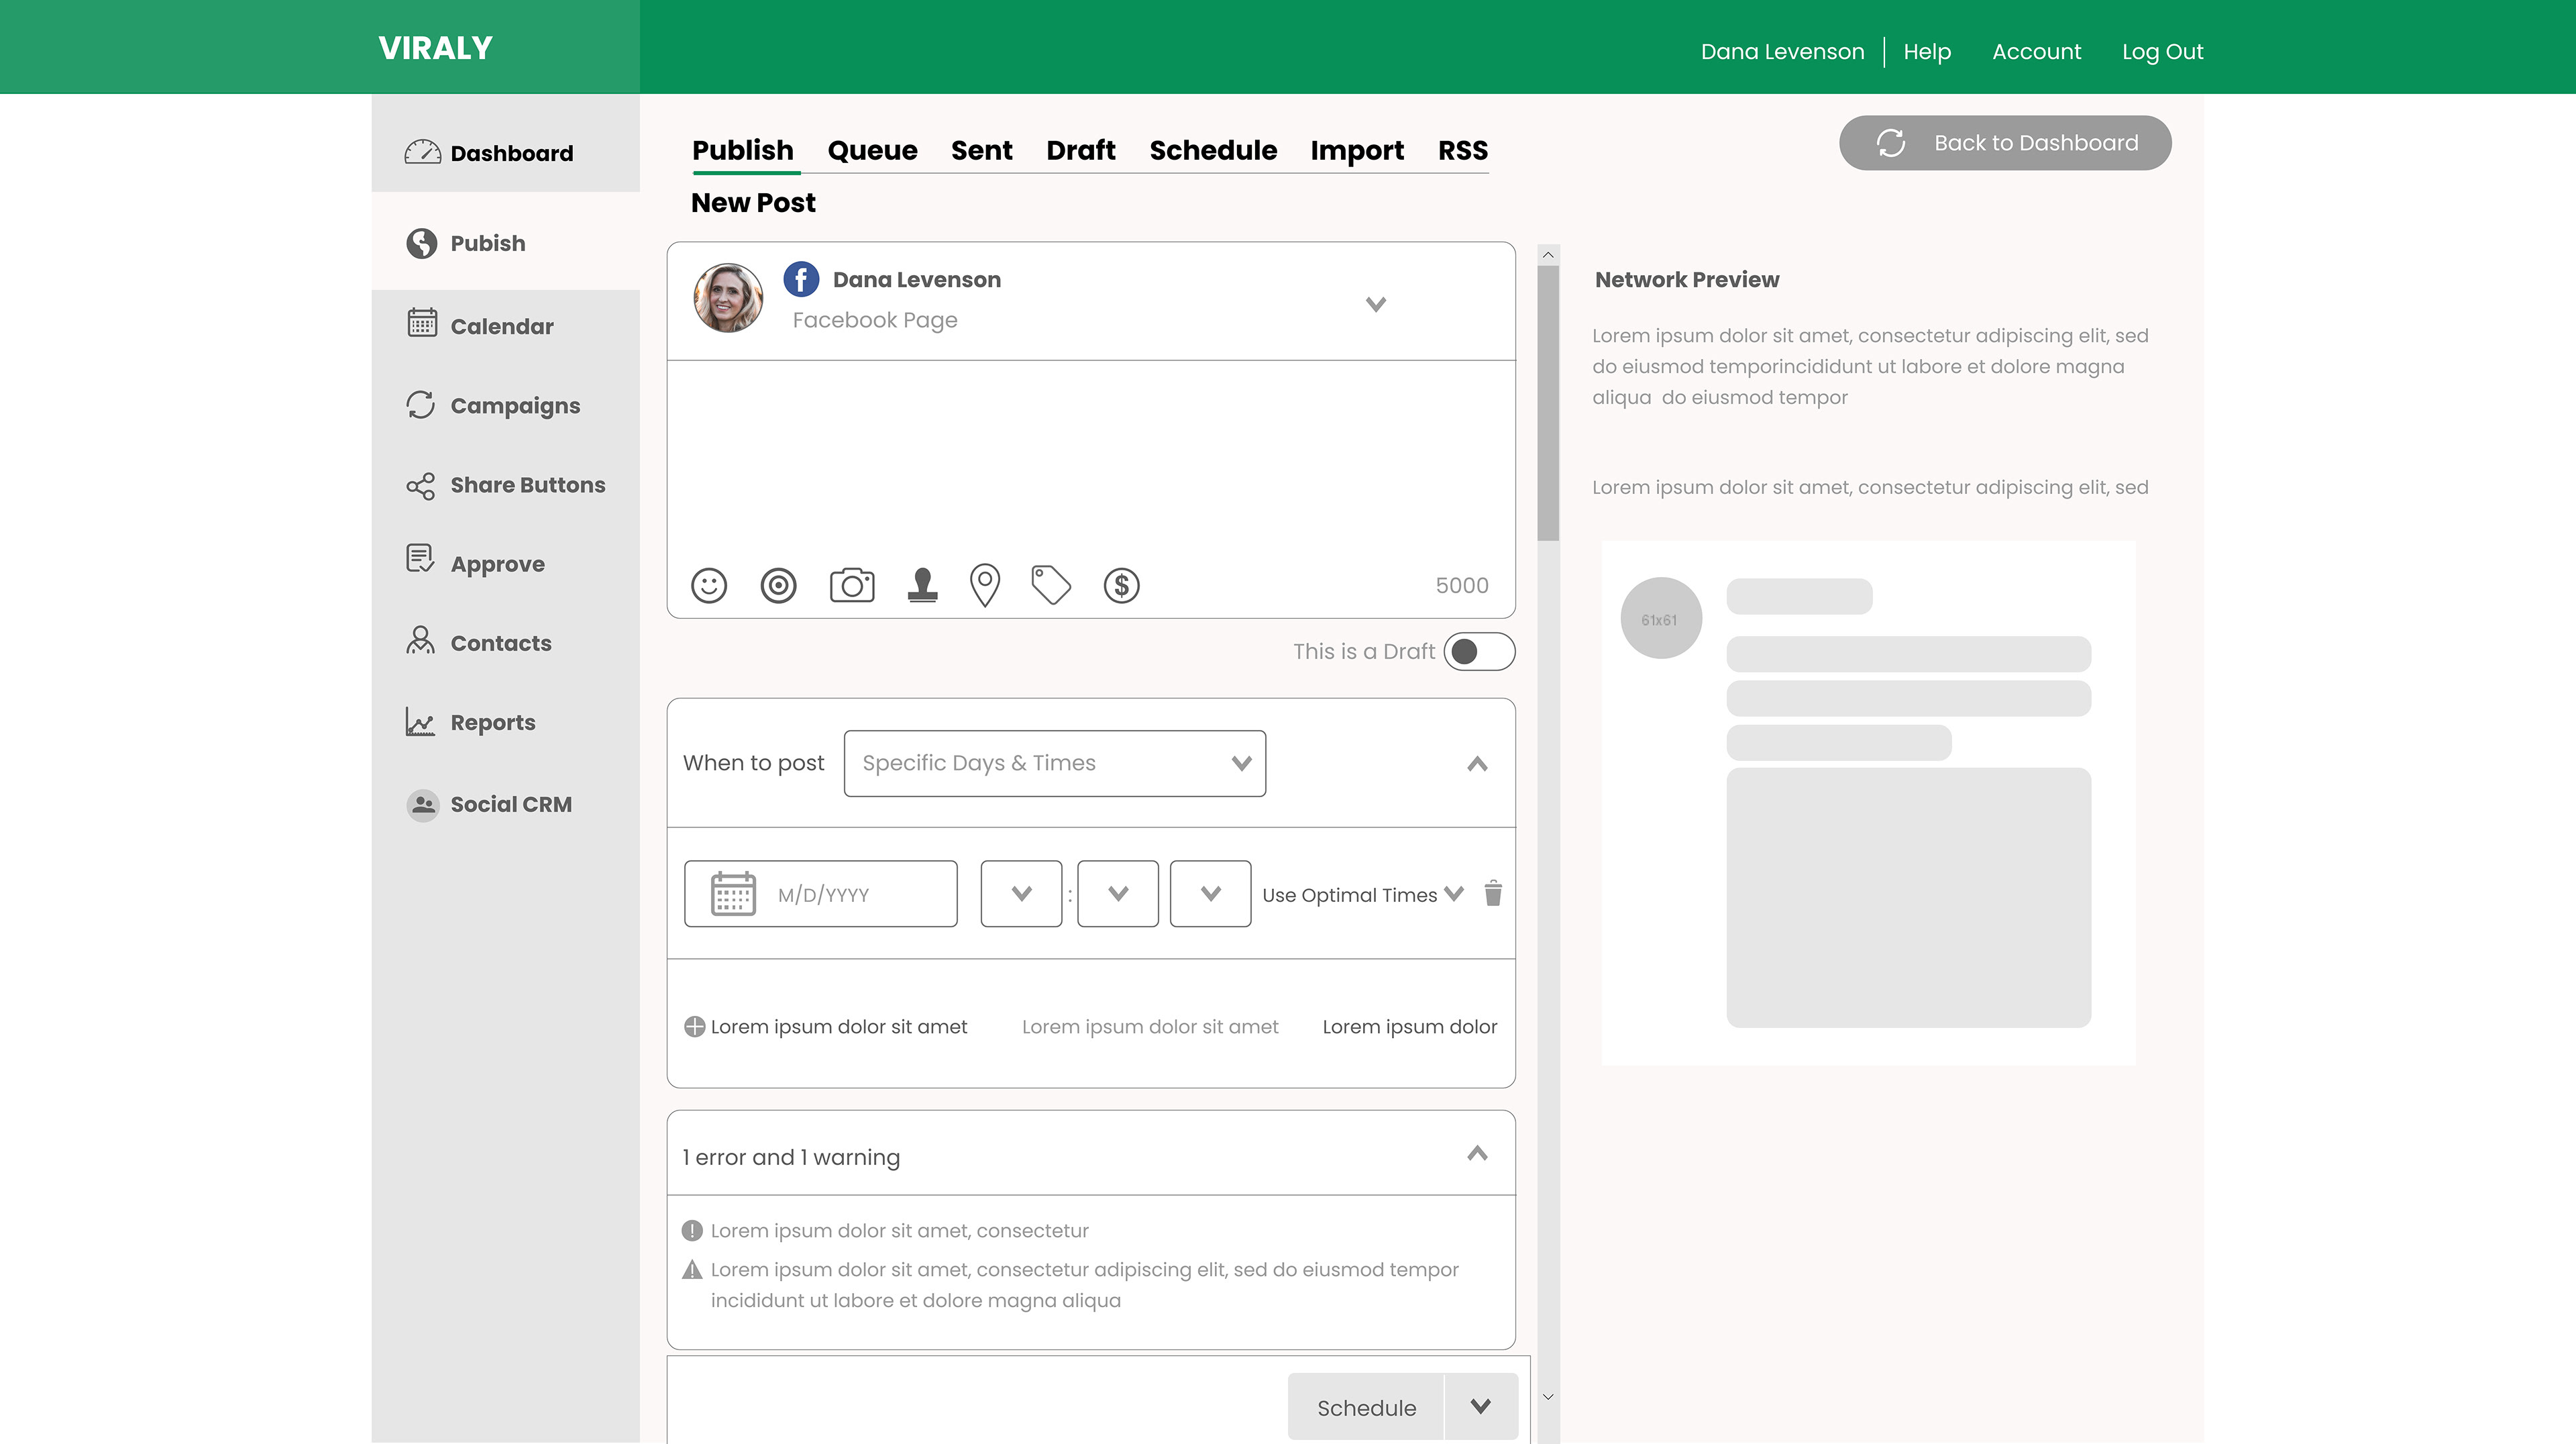Click the Campaigns circular arrows icon
Screen dimensions: 2576x1444
point(420,404)
